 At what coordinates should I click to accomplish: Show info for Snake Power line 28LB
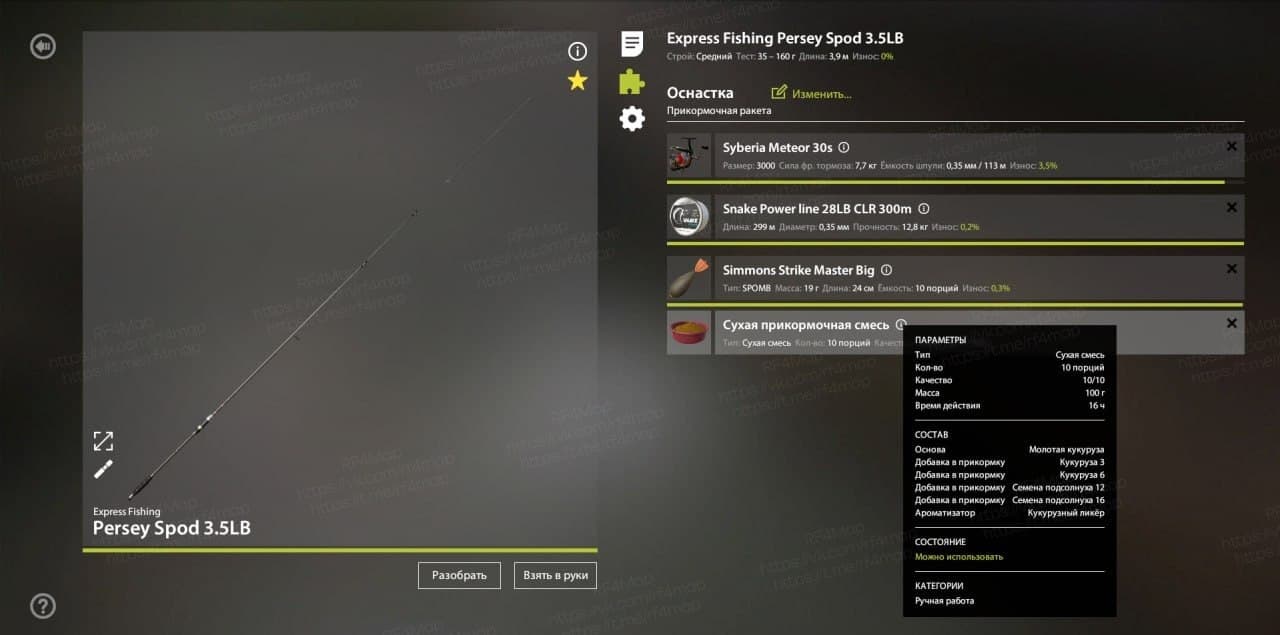924,209
